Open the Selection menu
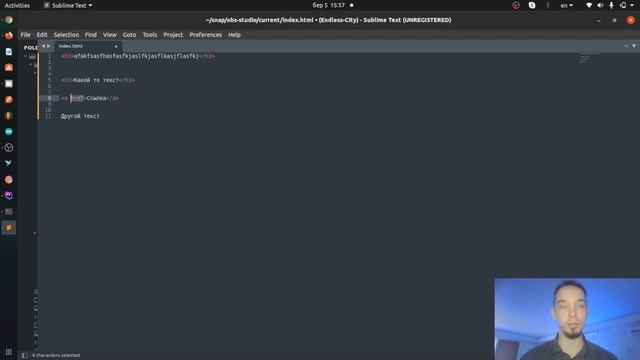 coord(66,35)
